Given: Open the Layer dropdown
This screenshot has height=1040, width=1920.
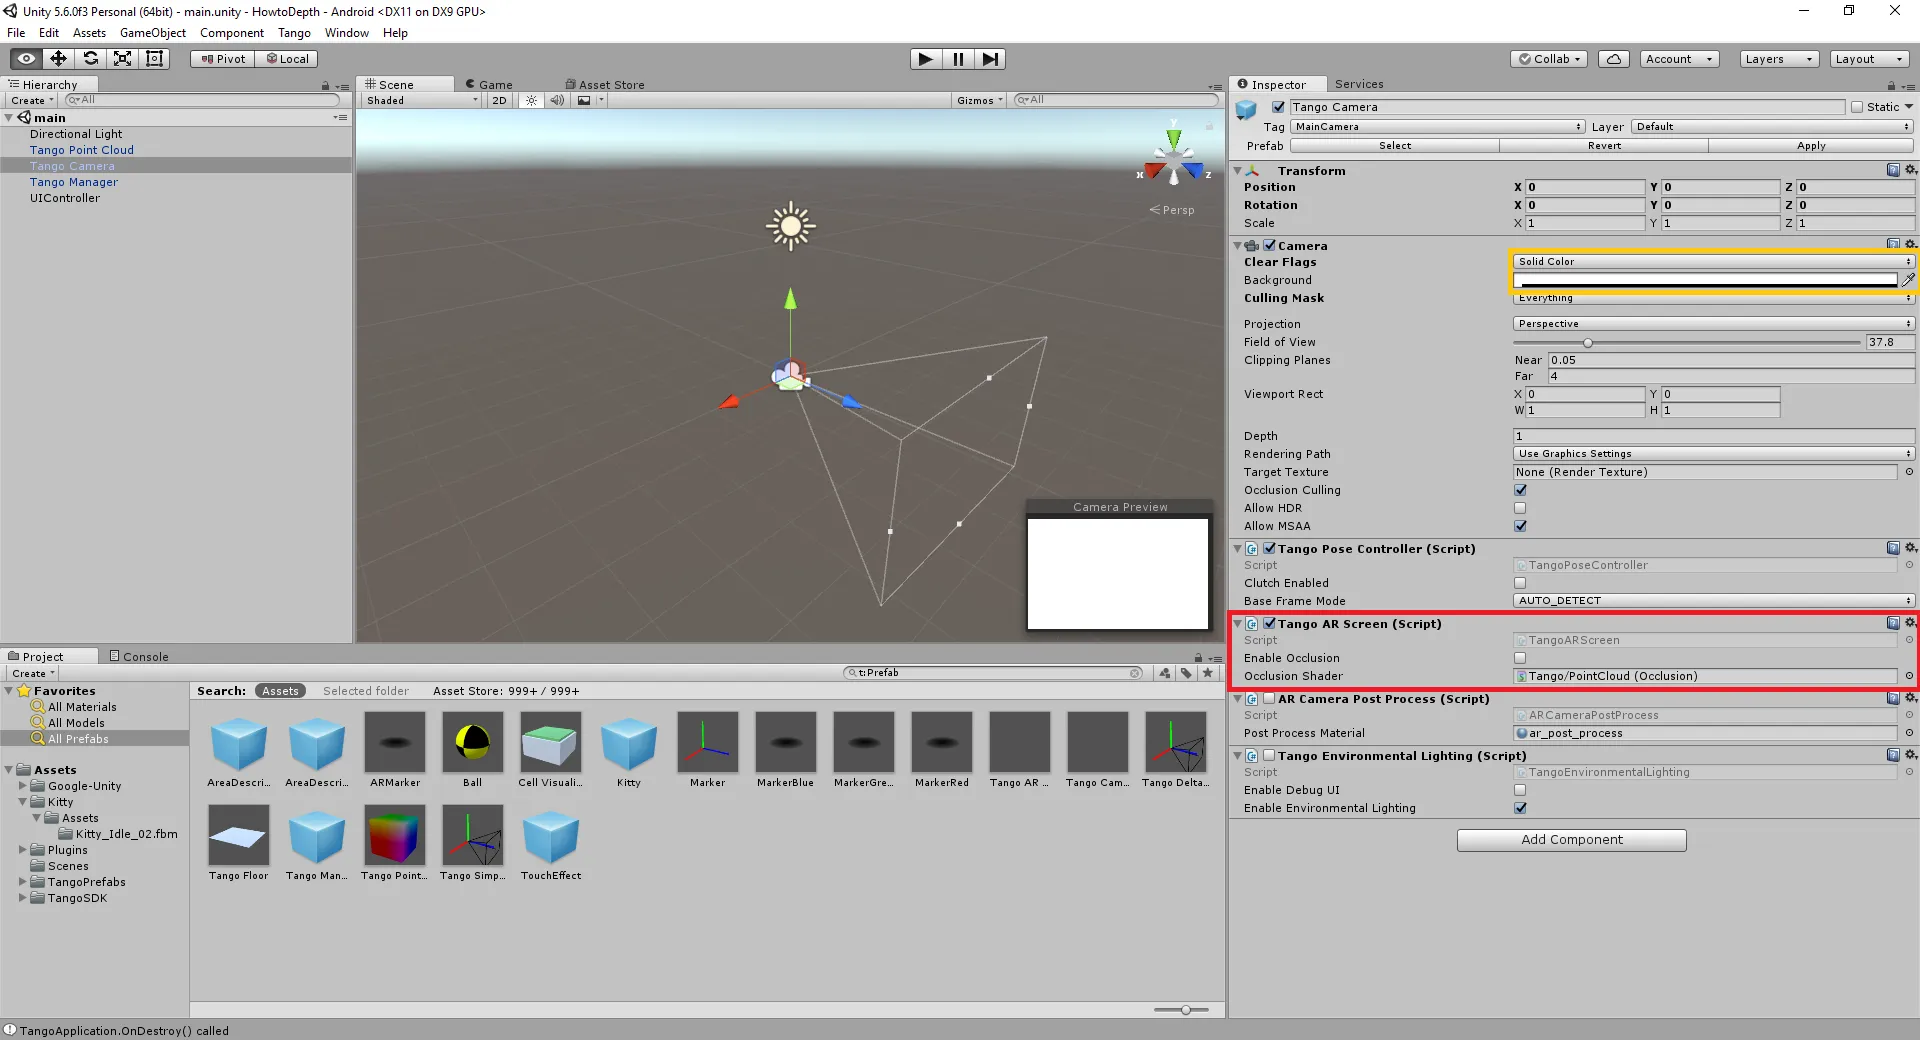Looking at the screenshot, I should [x=1772, y=127].
